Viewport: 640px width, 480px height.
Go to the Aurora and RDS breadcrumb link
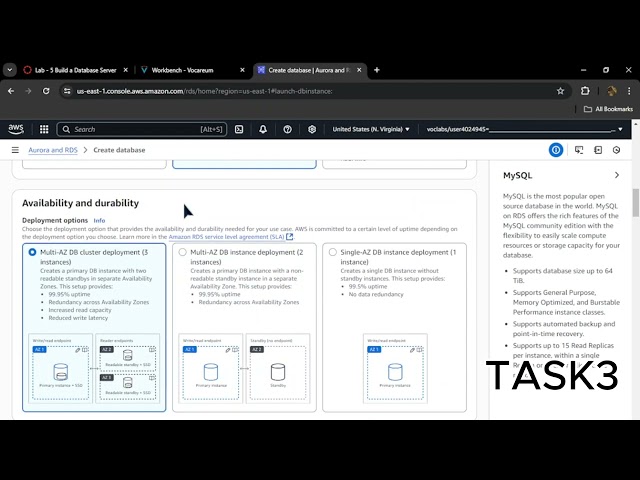(x=53, y=150)
